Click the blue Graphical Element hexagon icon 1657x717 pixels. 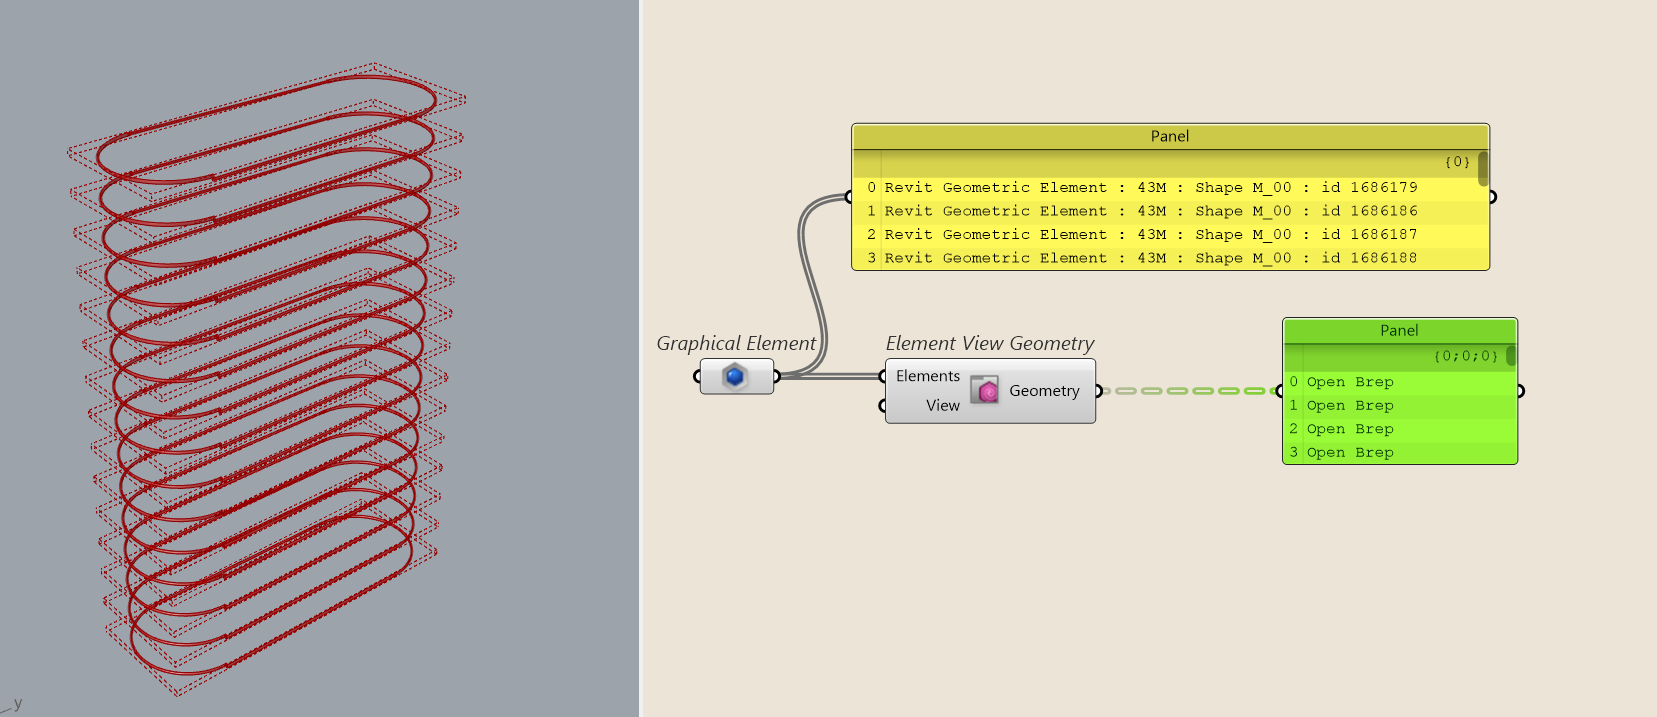tap(735, 376)
